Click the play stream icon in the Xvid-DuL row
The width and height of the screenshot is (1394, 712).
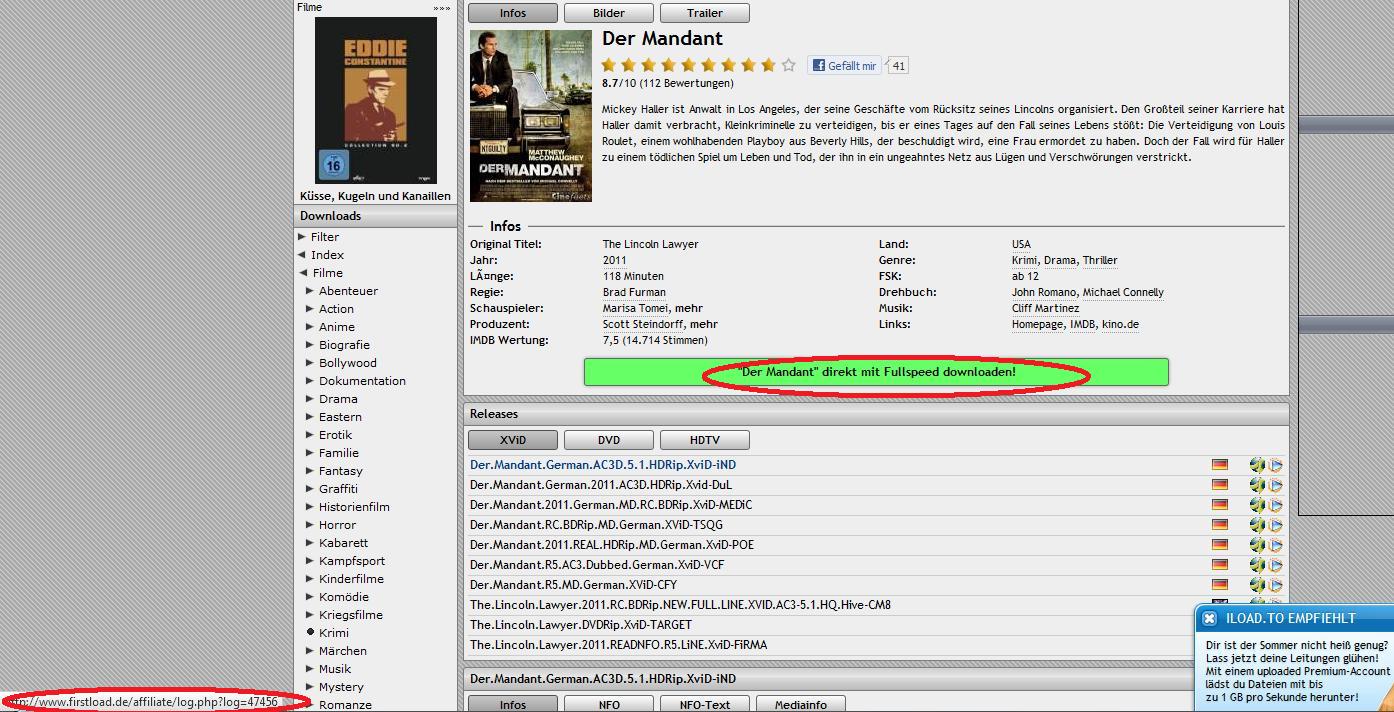(x=1276, y=485)
